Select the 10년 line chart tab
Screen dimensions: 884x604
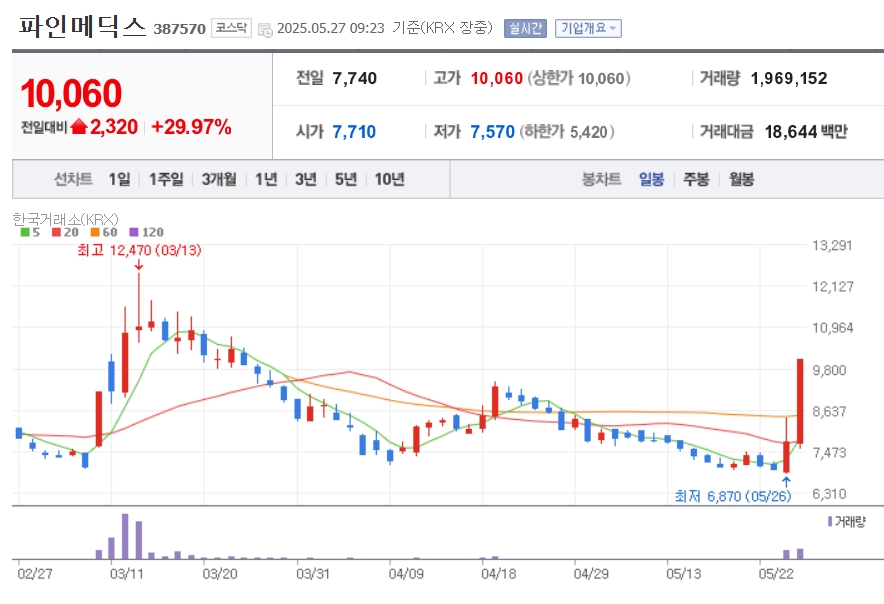pyautogui.click(x=390, y=179)
